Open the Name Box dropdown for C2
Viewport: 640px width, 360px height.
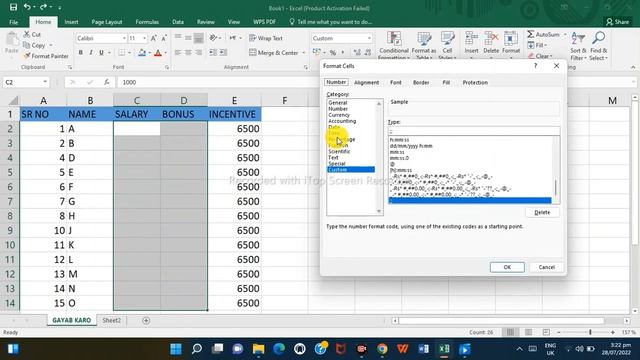click(45, 82)
